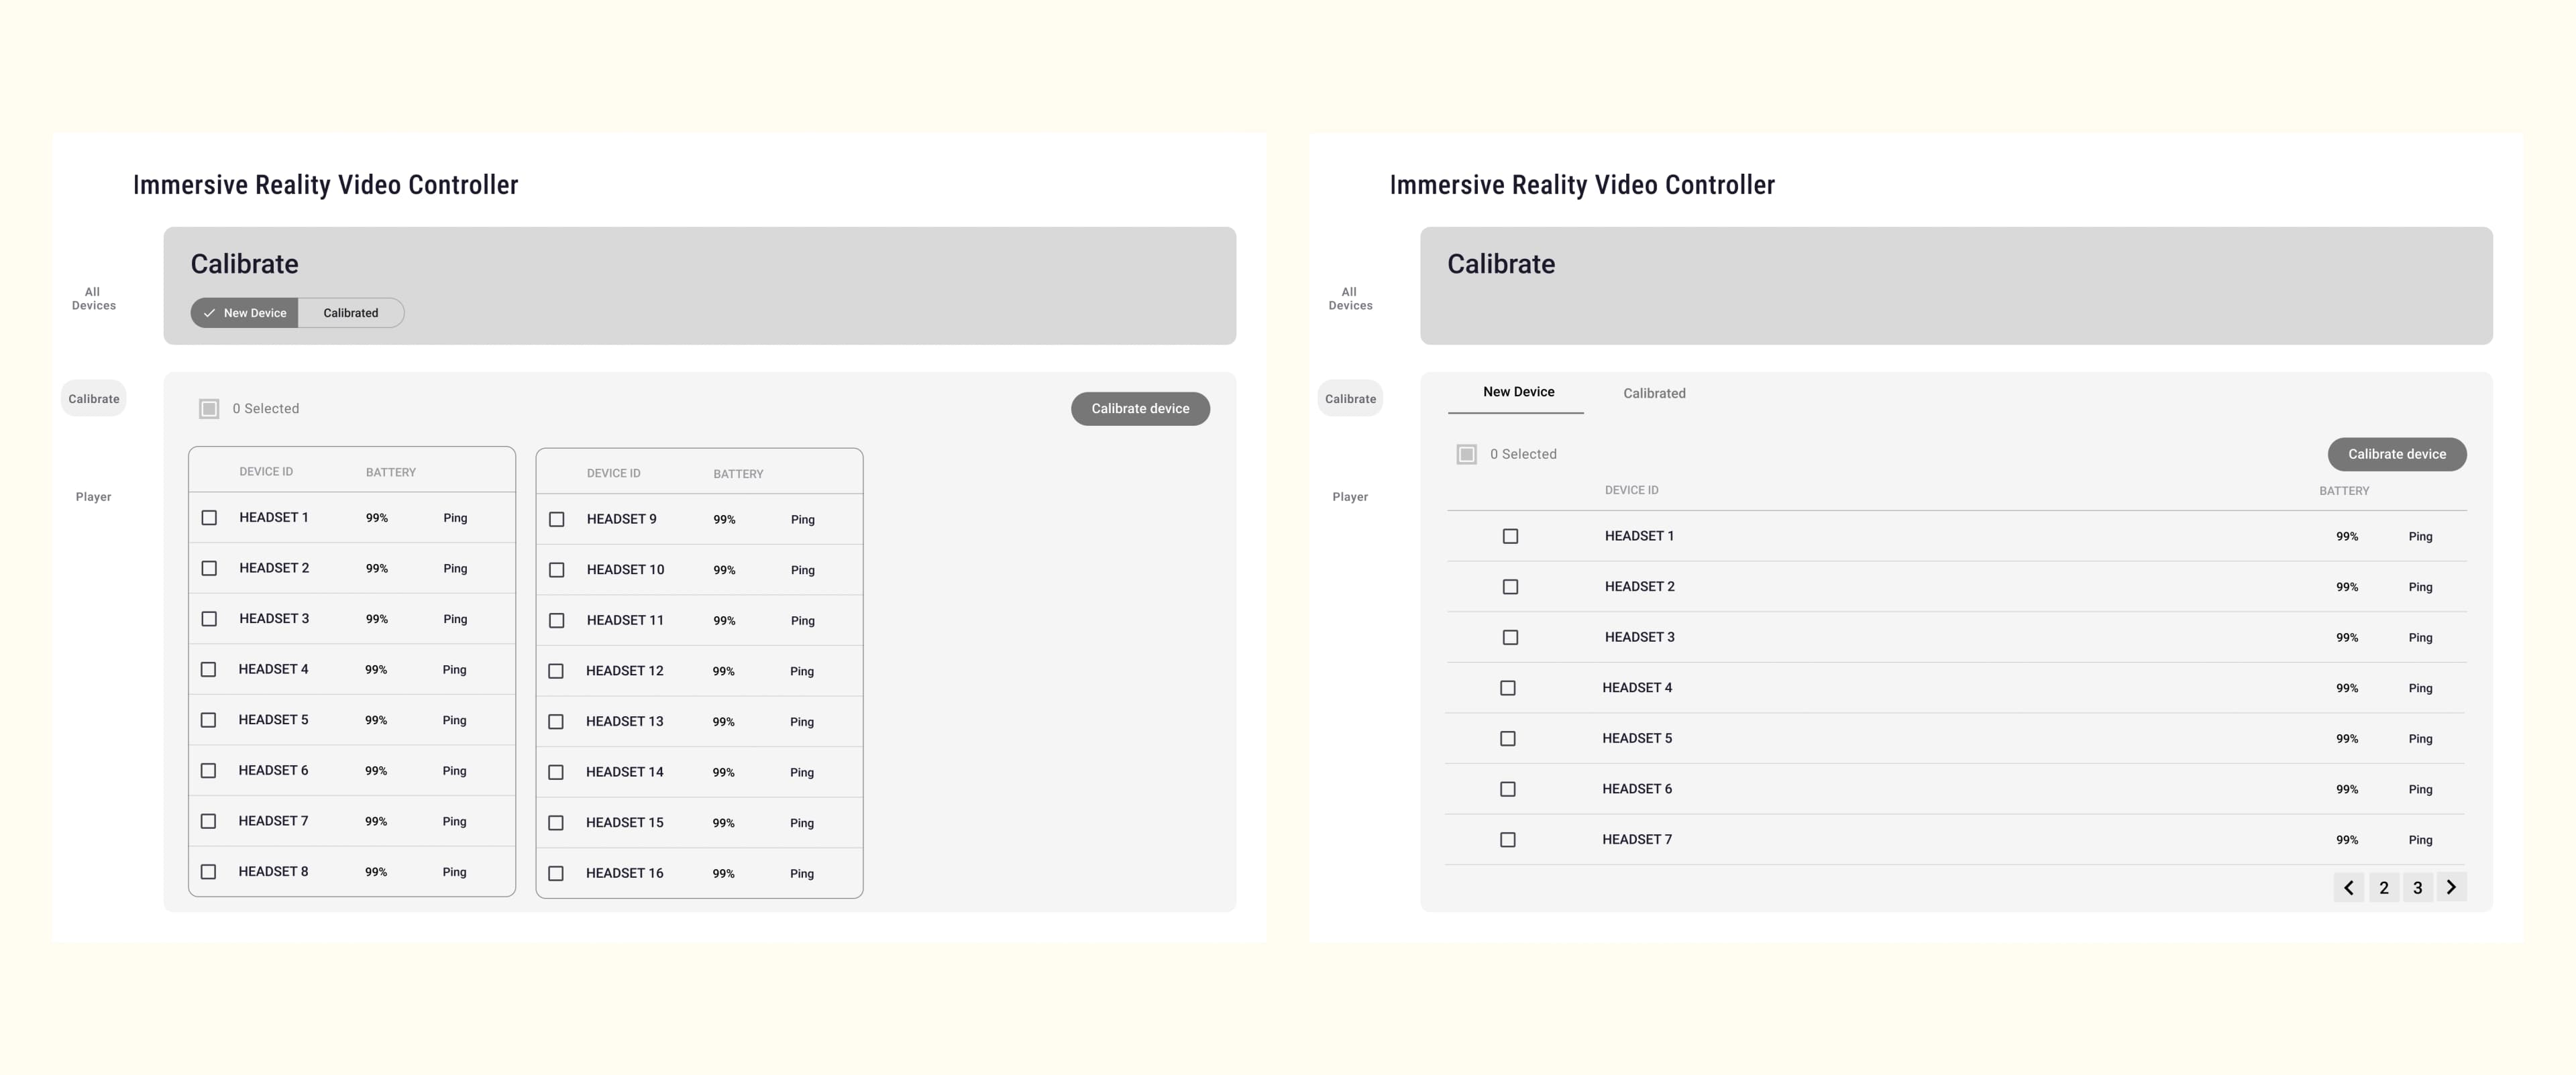This screenshot has width=2576, height=1075.
Task: Ping HEADSET 7 in right mockup
Action: coord(2420,840)
